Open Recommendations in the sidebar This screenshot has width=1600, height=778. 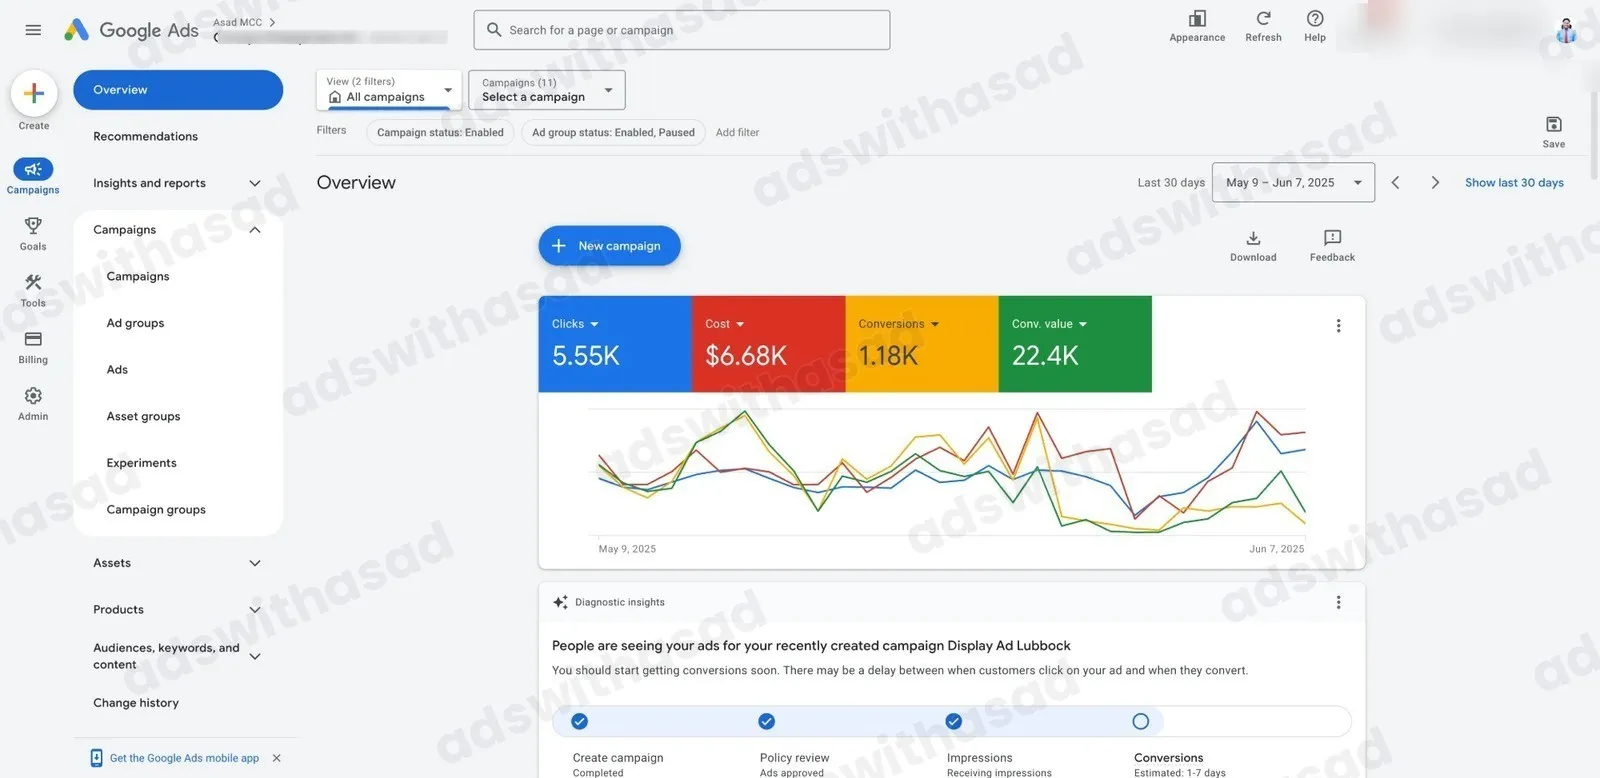145,136
